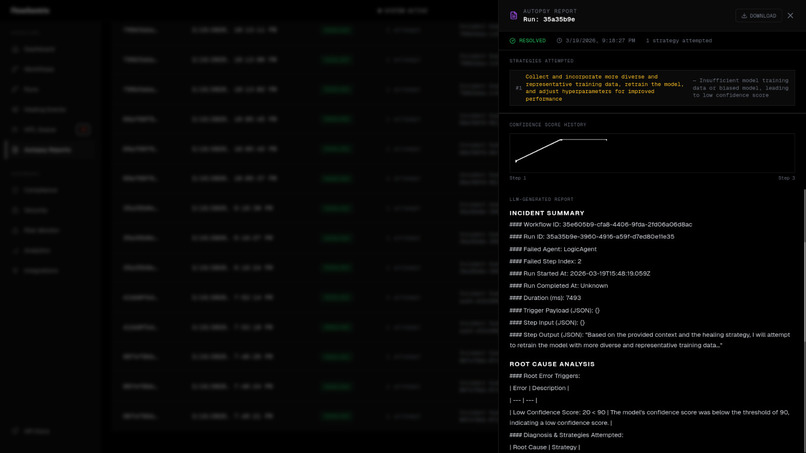Download the autopsy report

click(x=758, y=16)
